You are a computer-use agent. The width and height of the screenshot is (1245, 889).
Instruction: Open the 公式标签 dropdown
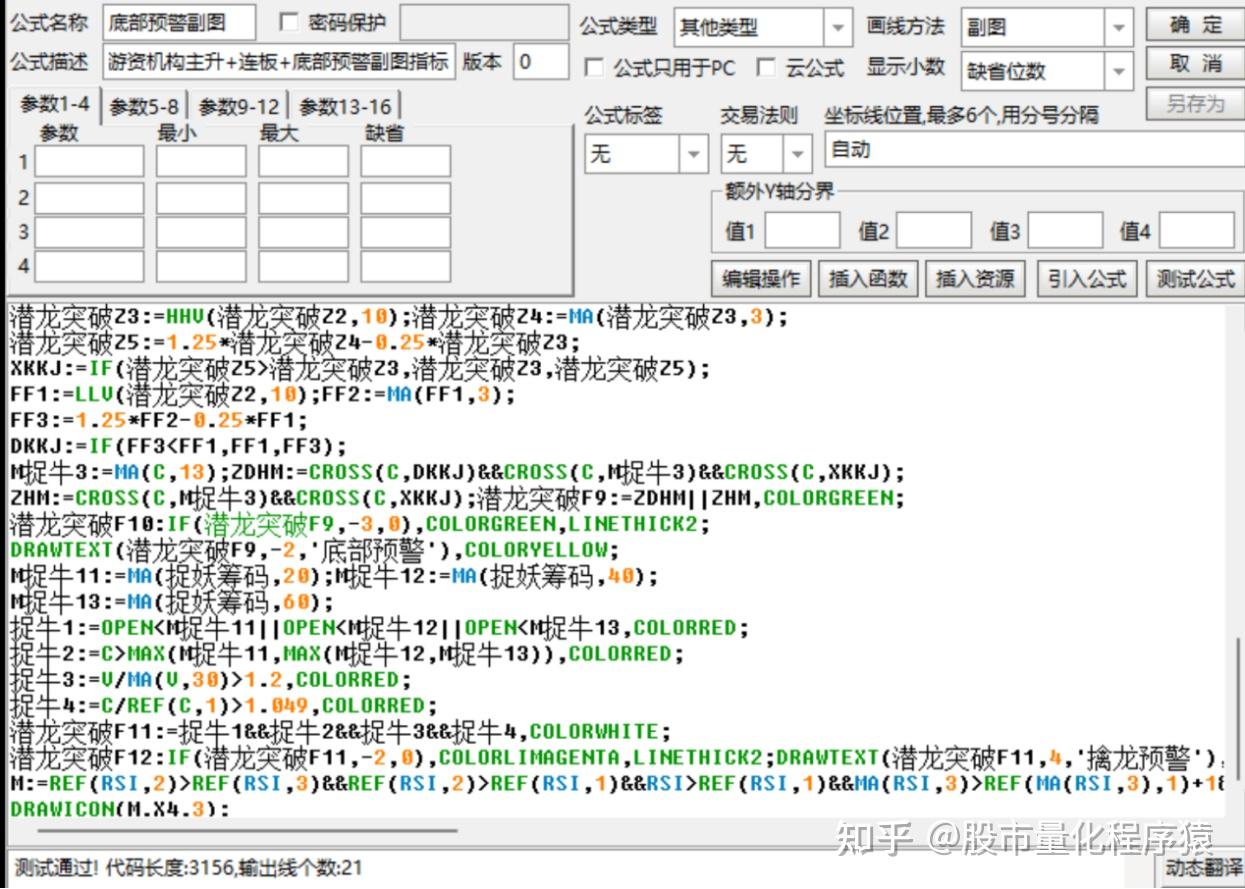[x=693, y=154]
